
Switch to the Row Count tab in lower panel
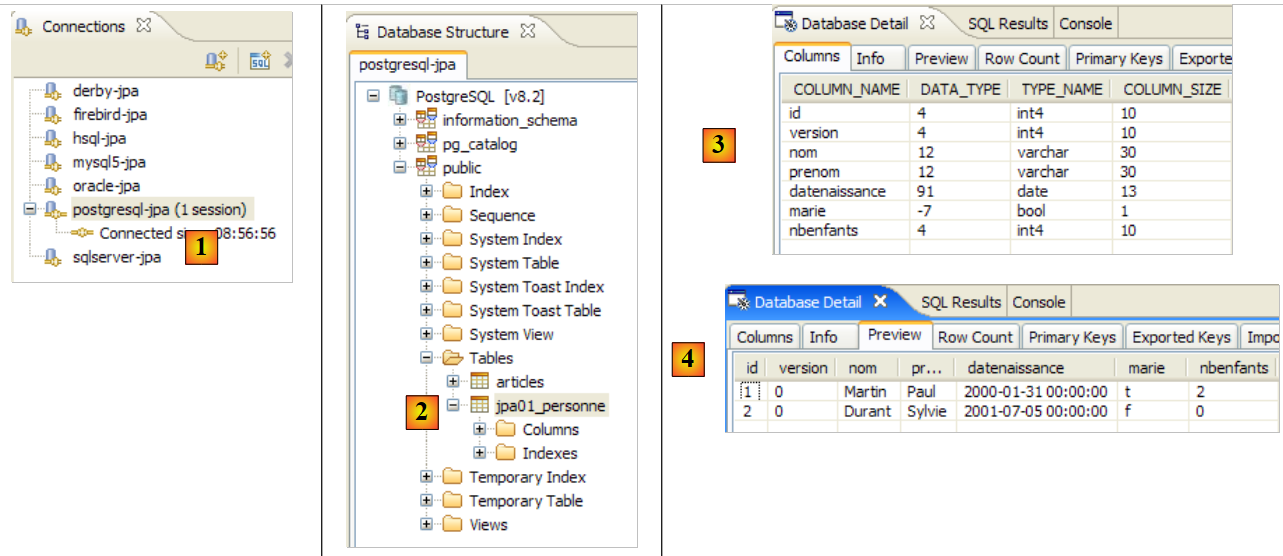coord(975,337)
